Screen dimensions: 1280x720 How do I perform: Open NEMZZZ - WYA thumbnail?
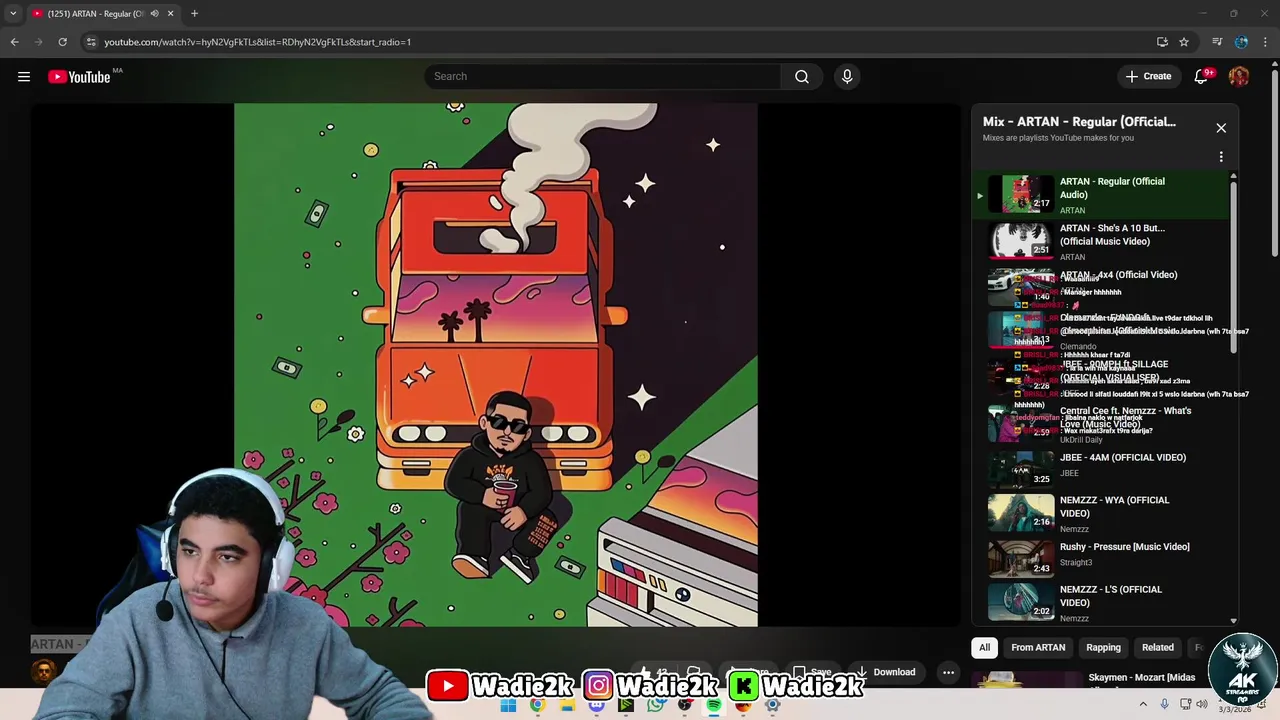tap(1021, 513)
